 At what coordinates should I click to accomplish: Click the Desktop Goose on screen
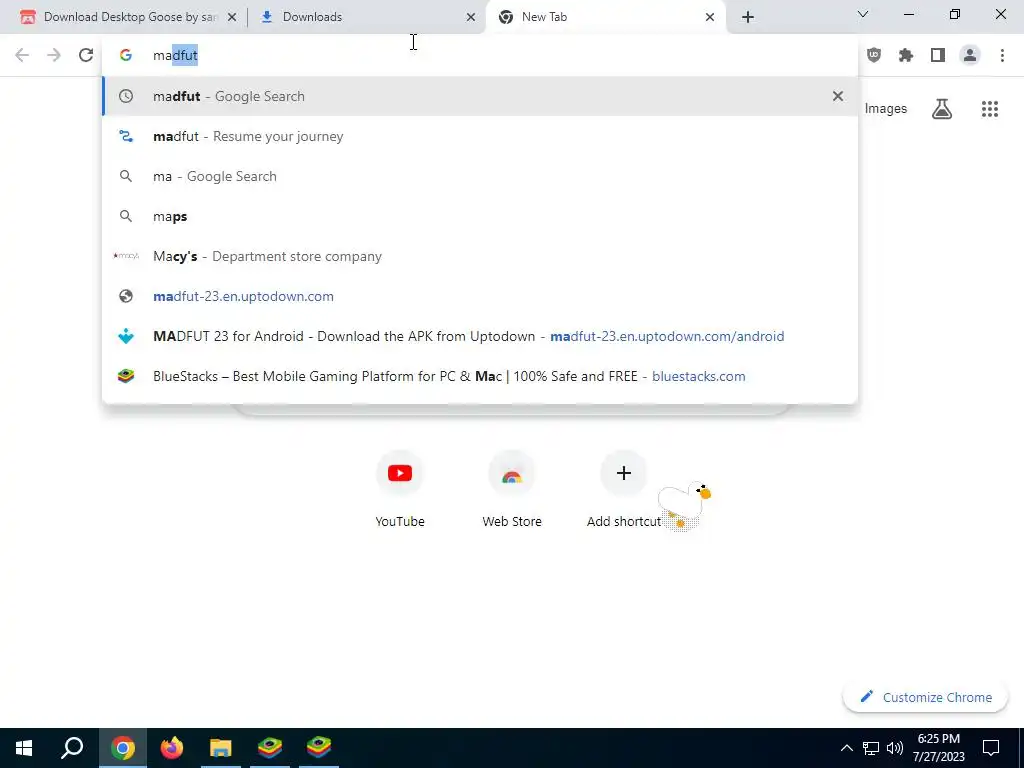click(x=684, y=505)
